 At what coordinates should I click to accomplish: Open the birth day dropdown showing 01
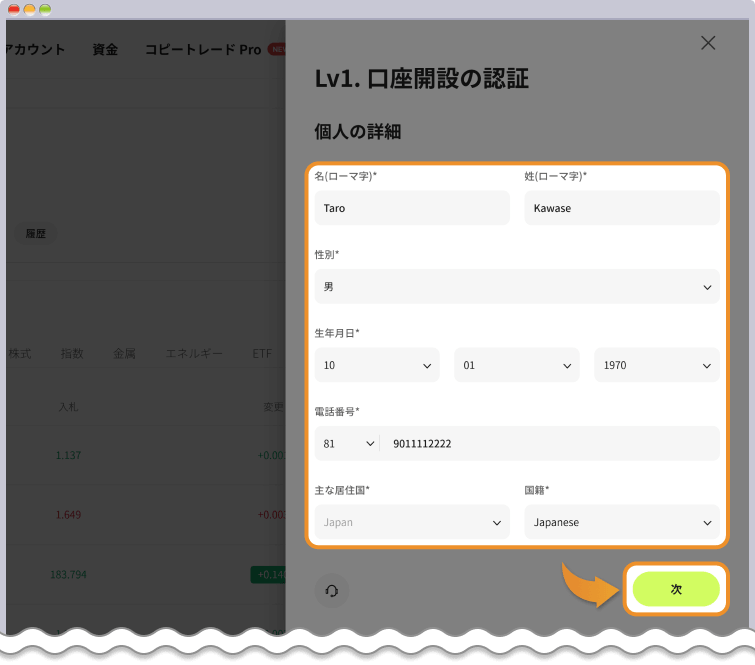[517, 365]
